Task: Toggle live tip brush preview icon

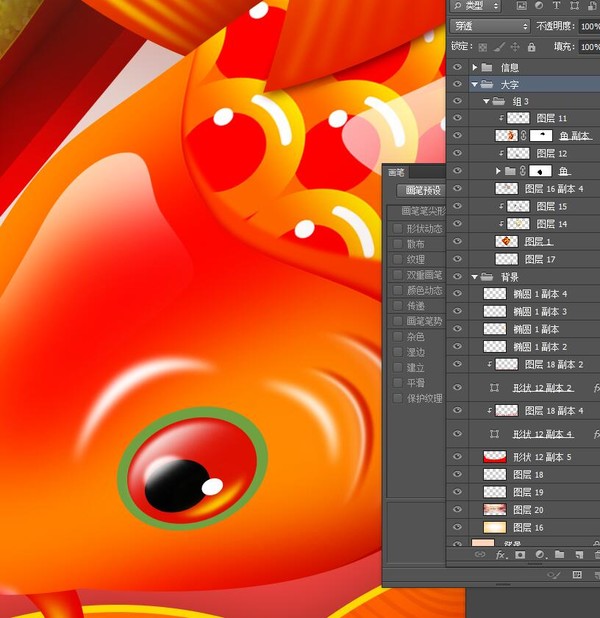Action: pyautogui.click(x=553, y=575)
